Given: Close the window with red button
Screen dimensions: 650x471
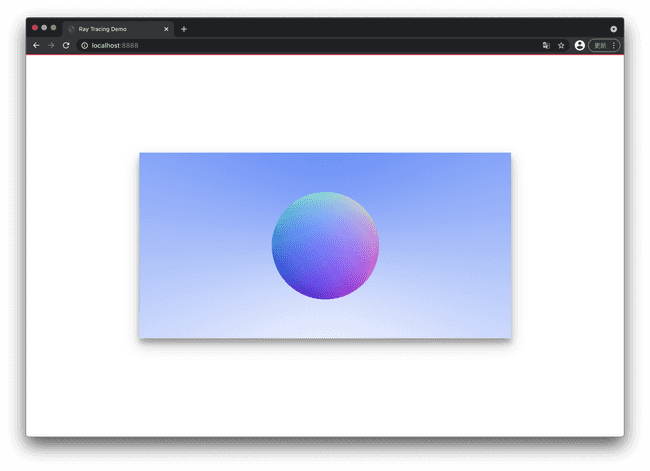Looking at the screenshot, I should click(x=35, y=28).
